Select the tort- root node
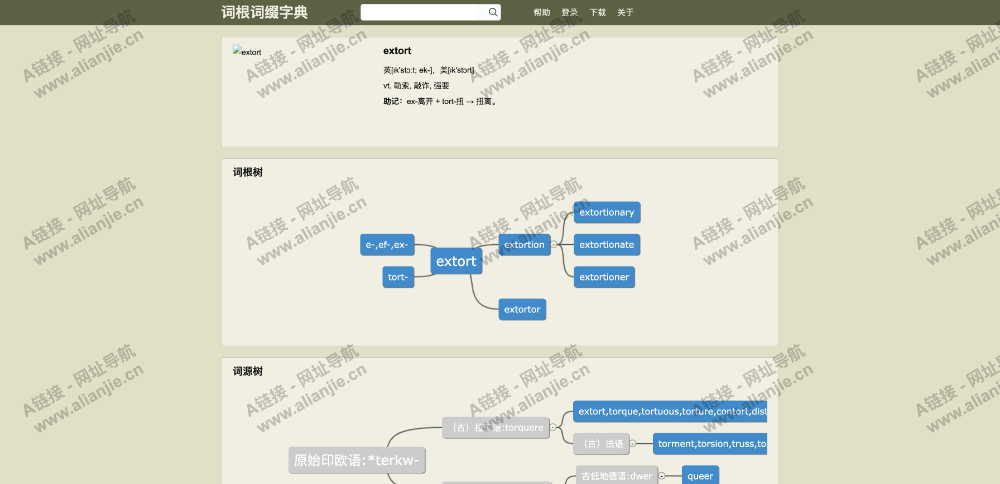 point(398,277)
